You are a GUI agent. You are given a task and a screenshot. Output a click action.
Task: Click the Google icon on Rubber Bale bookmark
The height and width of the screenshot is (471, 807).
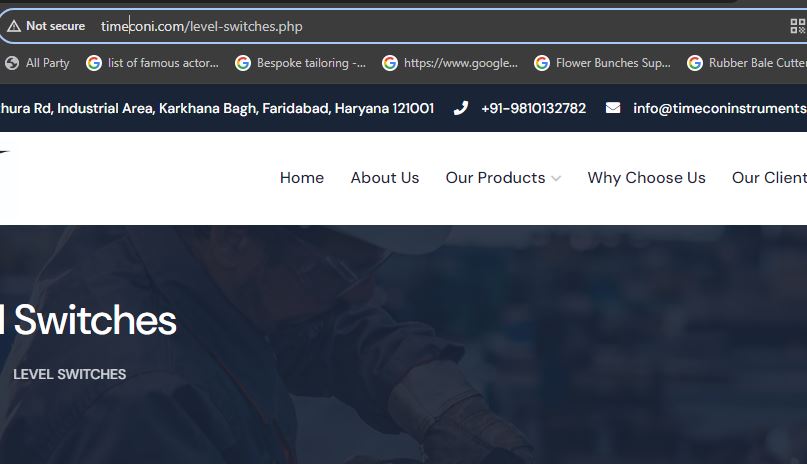[x=695, y=63]
